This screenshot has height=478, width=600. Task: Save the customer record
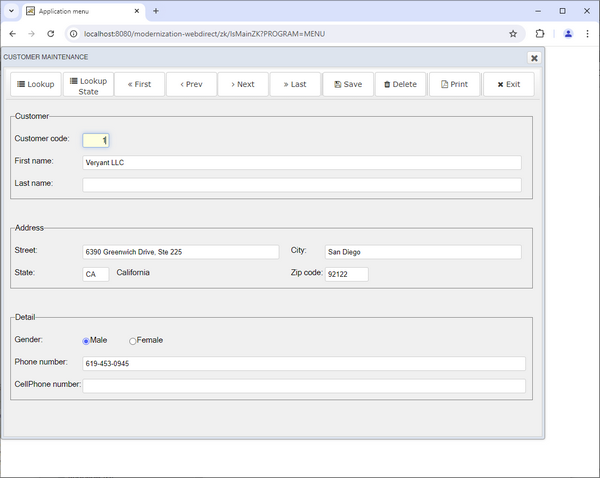click(x=348, y=84)
